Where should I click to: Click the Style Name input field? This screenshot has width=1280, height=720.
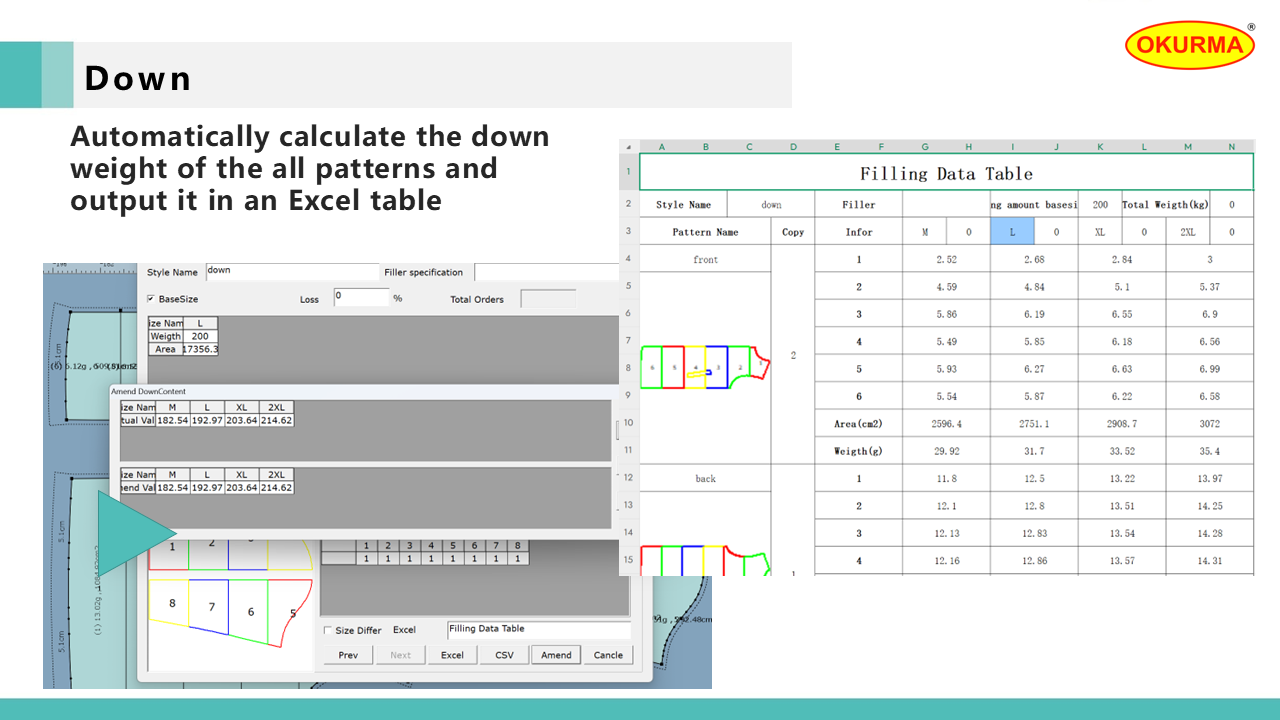click(292, 271)
